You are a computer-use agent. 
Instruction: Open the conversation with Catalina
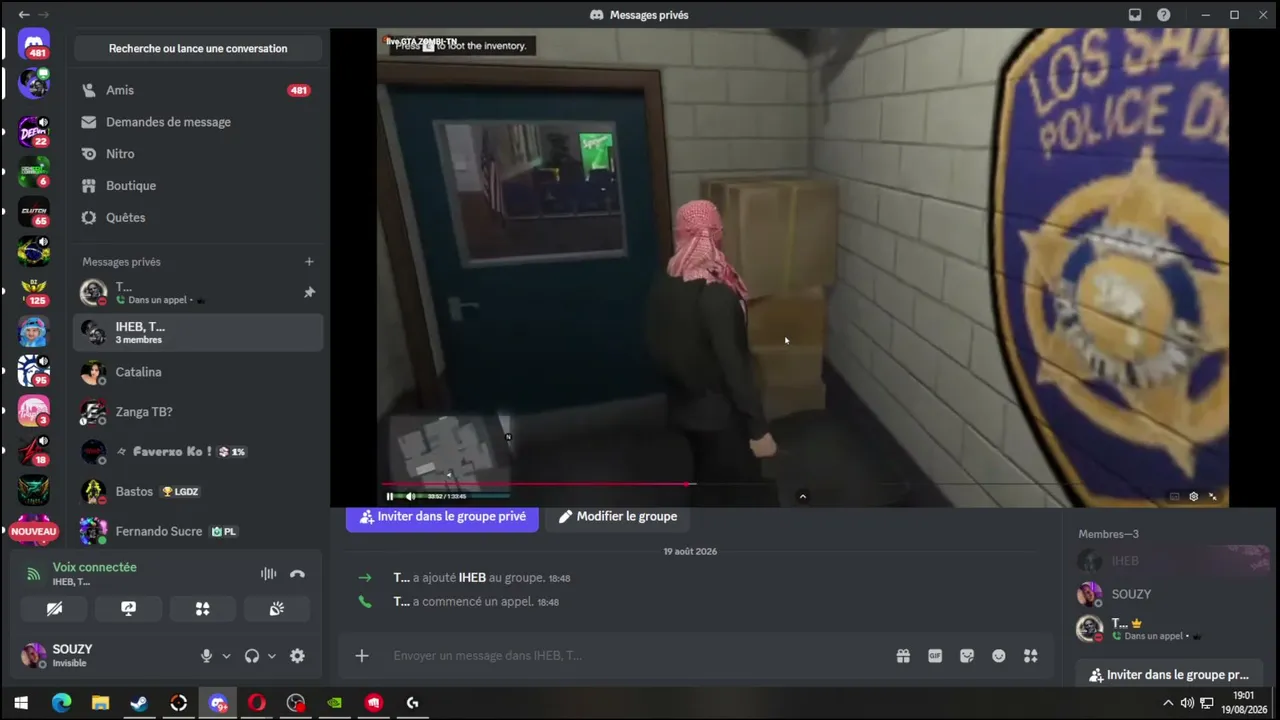[198, 372]
